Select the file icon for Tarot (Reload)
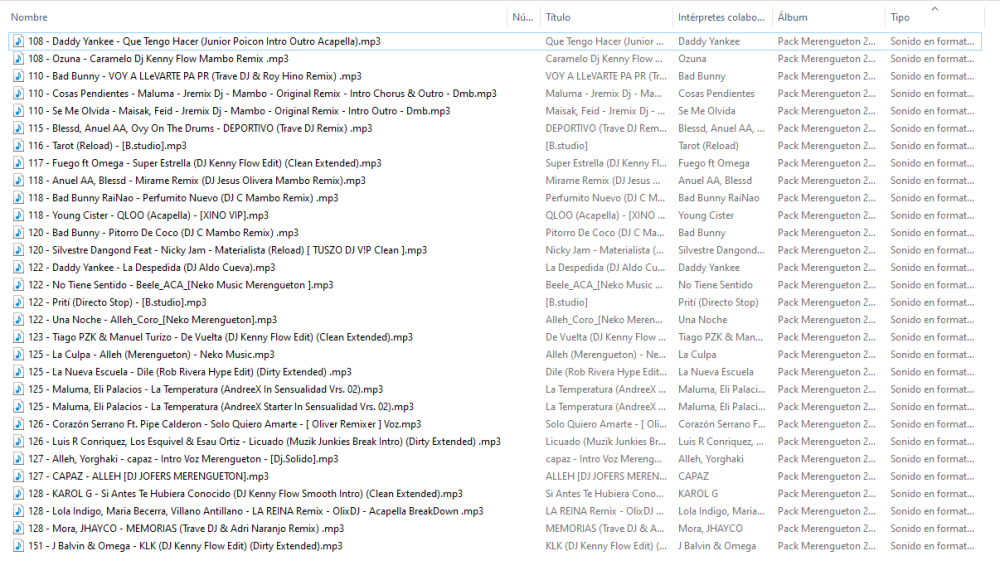Image resolution: width=1000 pixels, height=575 pixels. click(x=18, y=146)
